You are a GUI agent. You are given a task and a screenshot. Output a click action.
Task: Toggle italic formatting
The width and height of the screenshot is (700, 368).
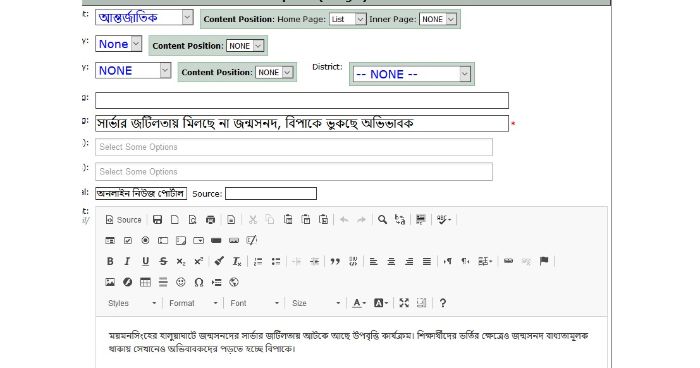(x=128, y=262)
